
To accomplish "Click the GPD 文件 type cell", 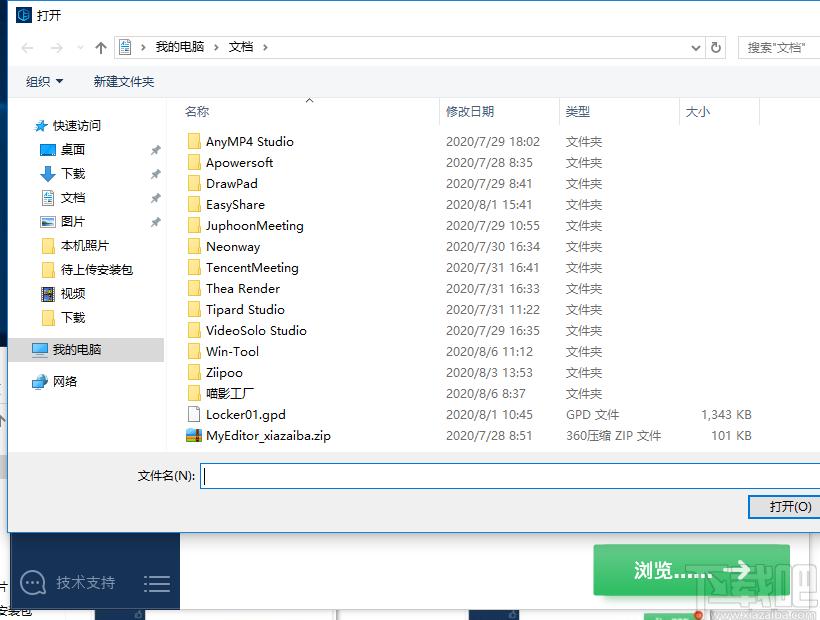I will point(592,415).
